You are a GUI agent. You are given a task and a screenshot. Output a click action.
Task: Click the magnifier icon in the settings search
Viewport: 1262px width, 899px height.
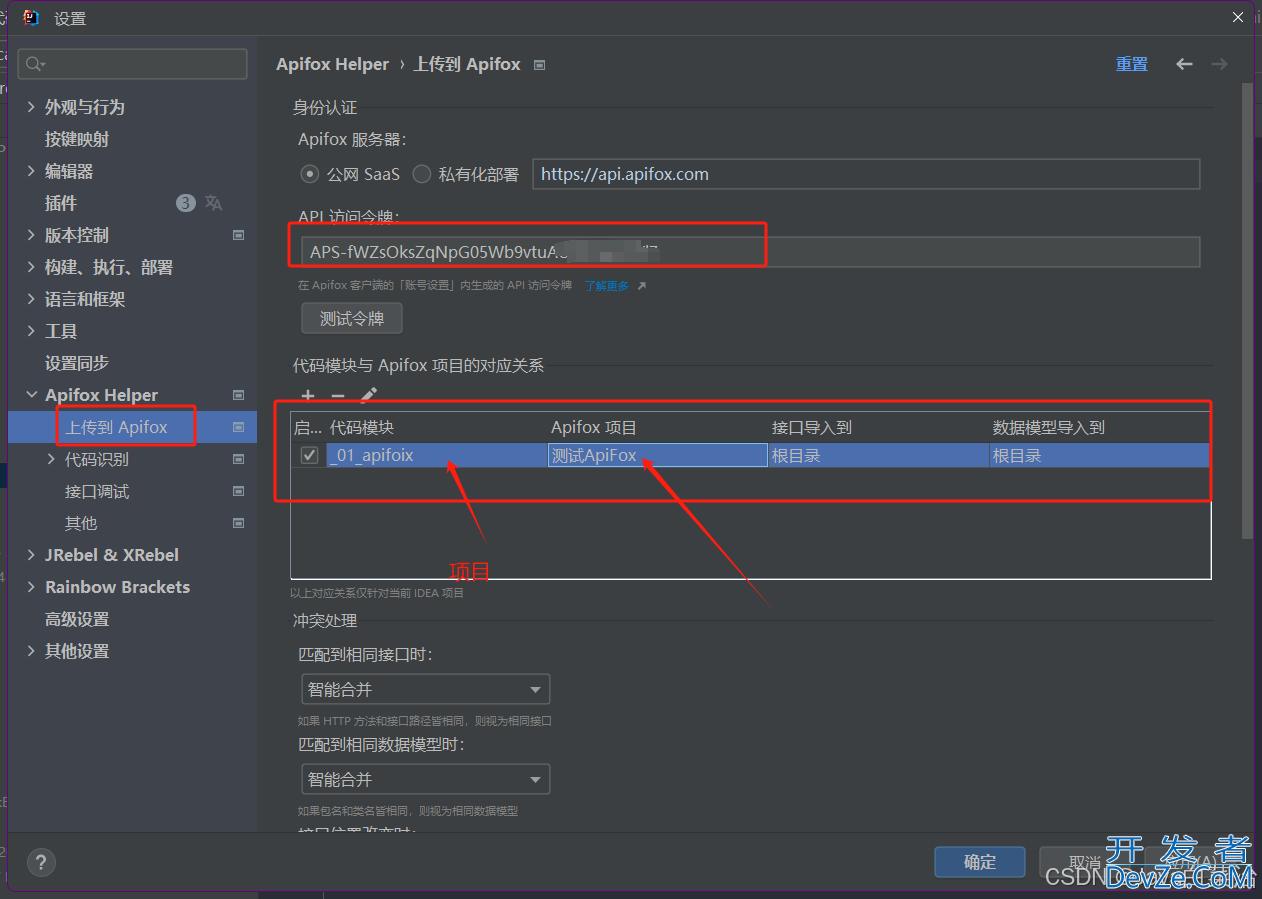tap(35, 64)
